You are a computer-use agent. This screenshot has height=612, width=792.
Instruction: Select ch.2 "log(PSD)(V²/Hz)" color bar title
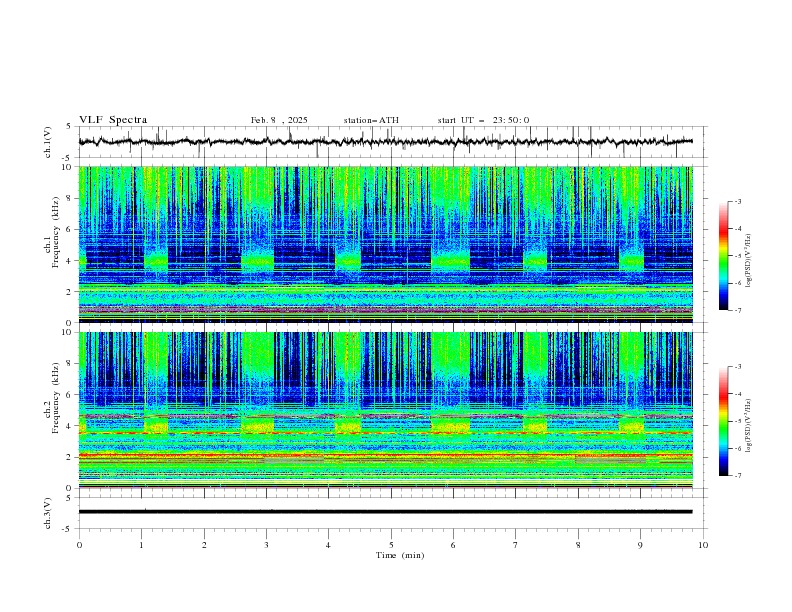coord(749,425)
